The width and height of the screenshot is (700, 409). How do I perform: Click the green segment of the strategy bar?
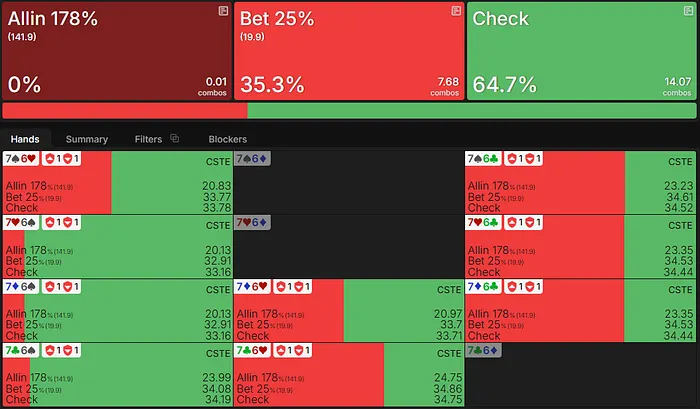pyautogui.click(x=470, y=110)
